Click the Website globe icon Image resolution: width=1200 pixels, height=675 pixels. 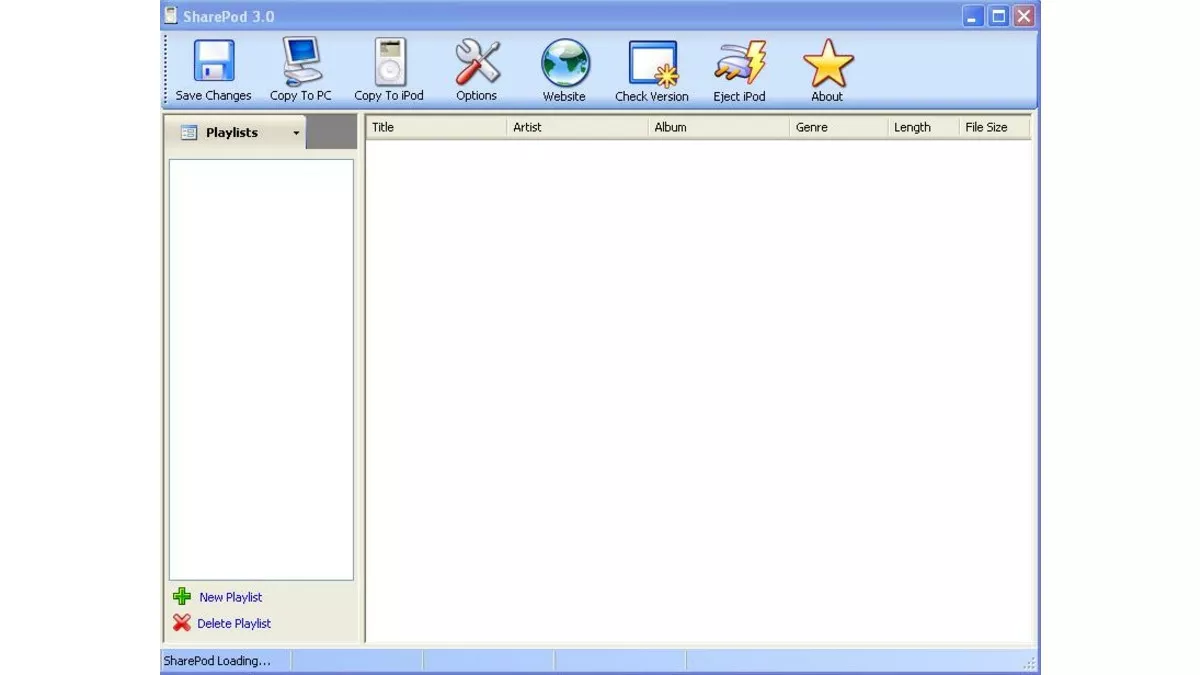[x=564, y=62]
